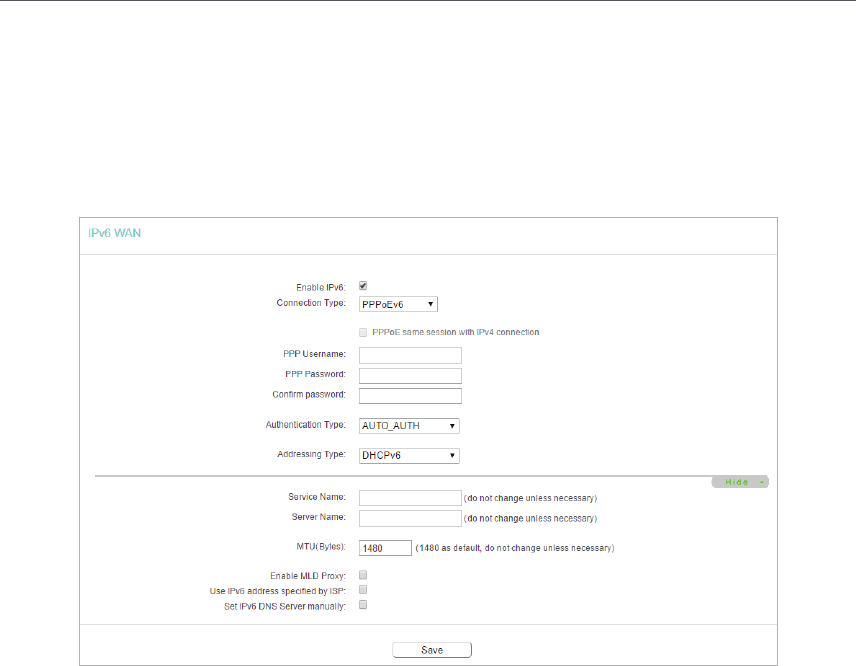Click the IPv6 WAN heading text
Screen dimensions: 856x666
click(x=115, y=233)
